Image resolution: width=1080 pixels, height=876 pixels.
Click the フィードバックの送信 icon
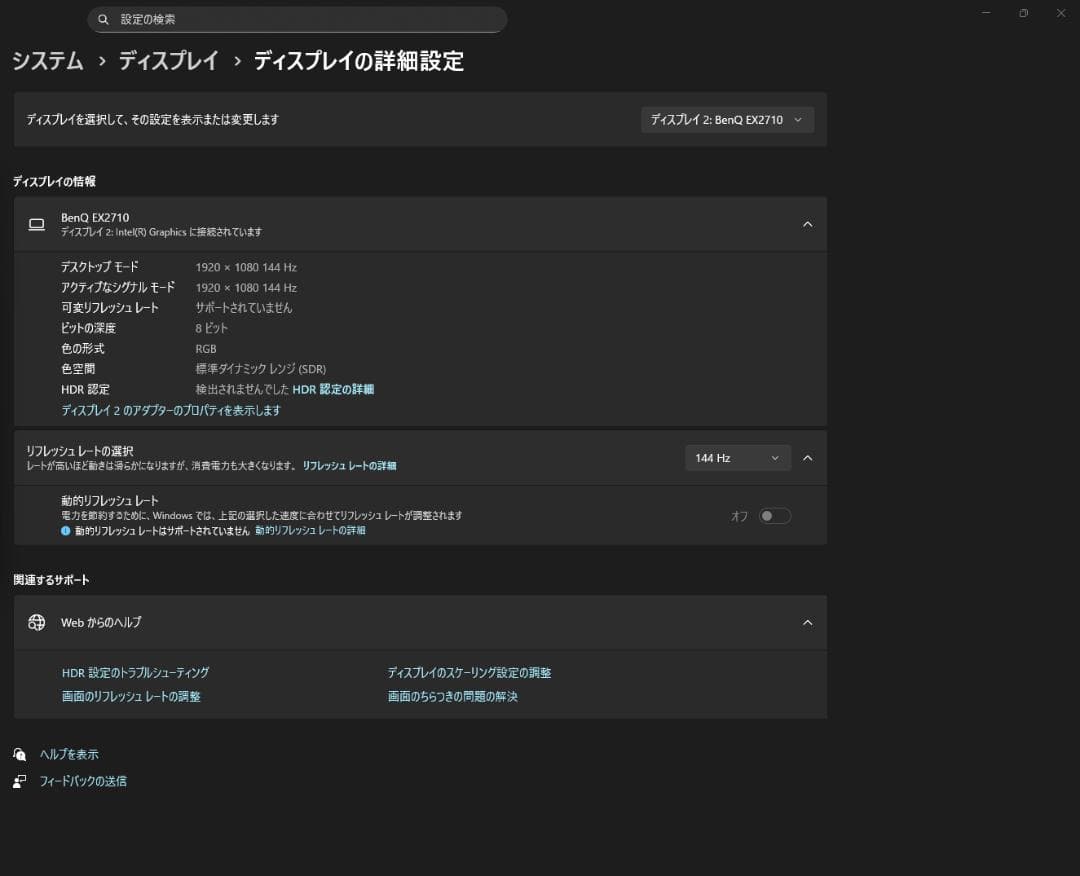[20, 780]
